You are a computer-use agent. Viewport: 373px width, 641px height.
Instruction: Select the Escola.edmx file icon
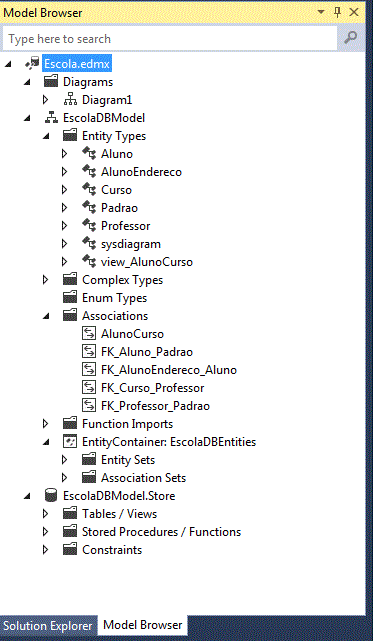tap(32, 64)
